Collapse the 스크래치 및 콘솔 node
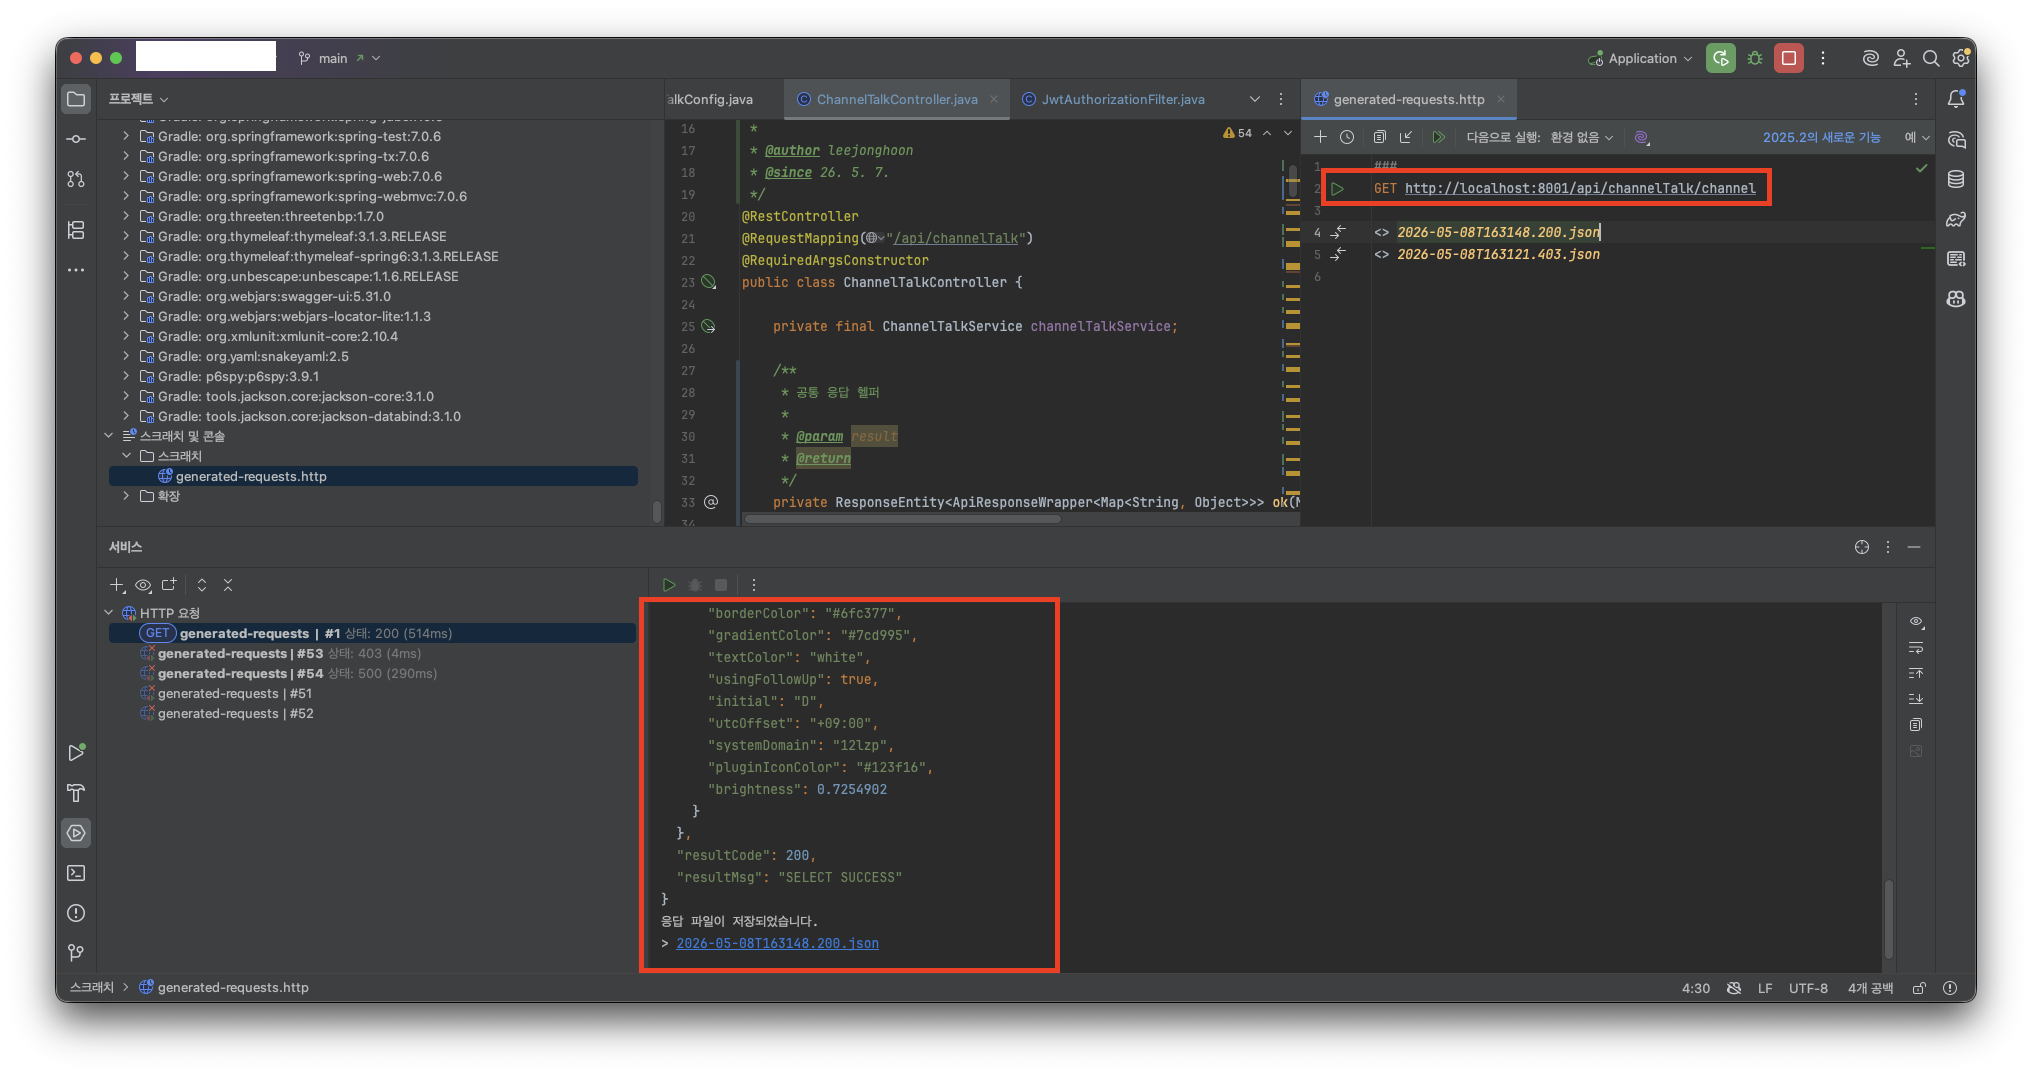Viewport: 2032px width, 1076px height. click(x=108, y=436)
